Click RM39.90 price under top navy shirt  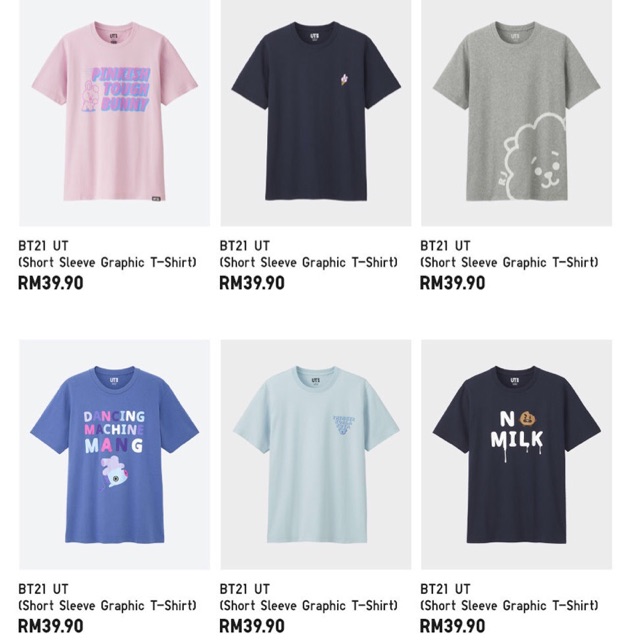point(252,283)
